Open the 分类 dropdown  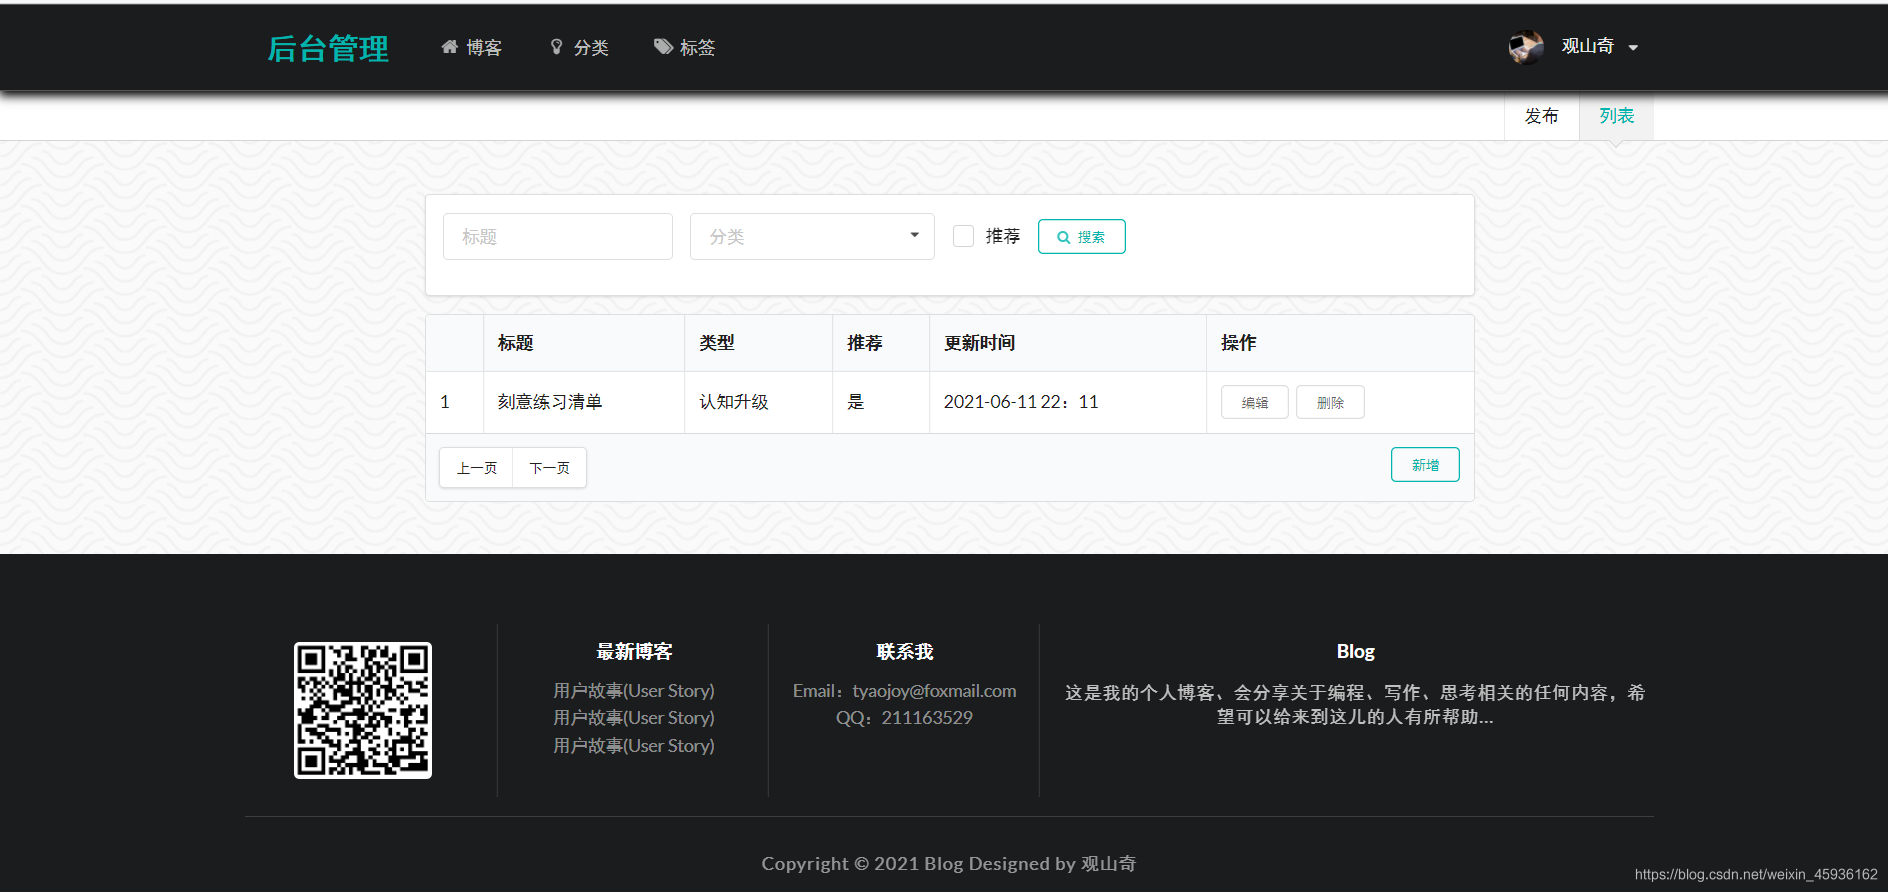tap(812, 236)
